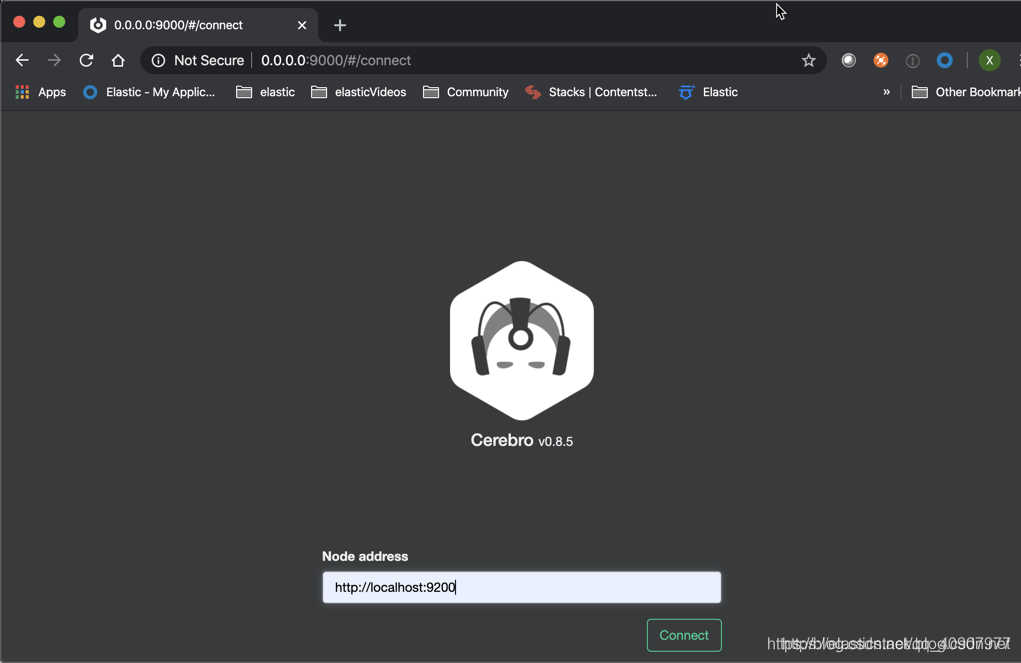This screenshot has width=1021, height=663.
Task: Reload the page with the refresh icon
Action: (86, 61)
